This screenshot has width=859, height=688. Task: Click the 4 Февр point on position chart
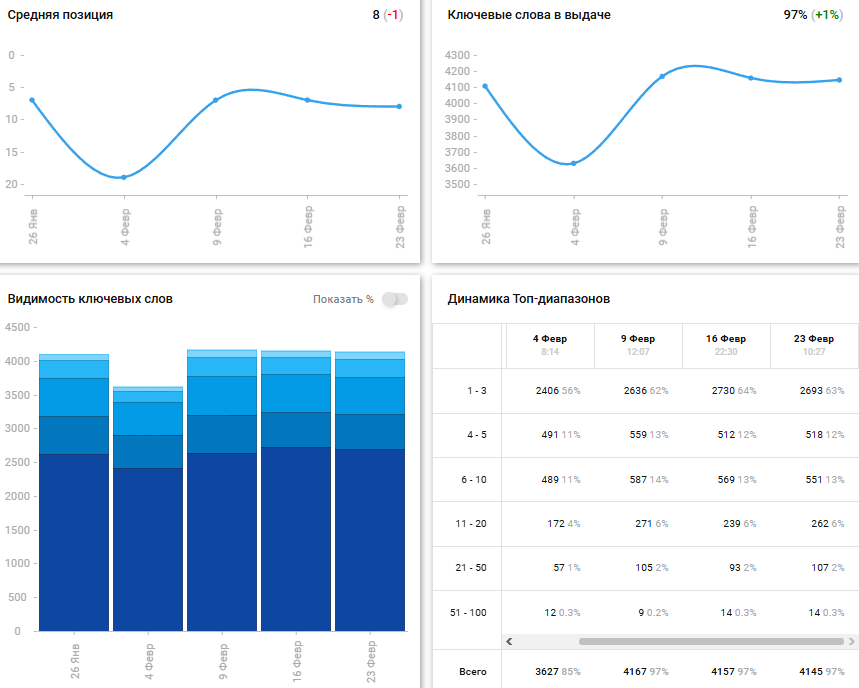[124, 177]
